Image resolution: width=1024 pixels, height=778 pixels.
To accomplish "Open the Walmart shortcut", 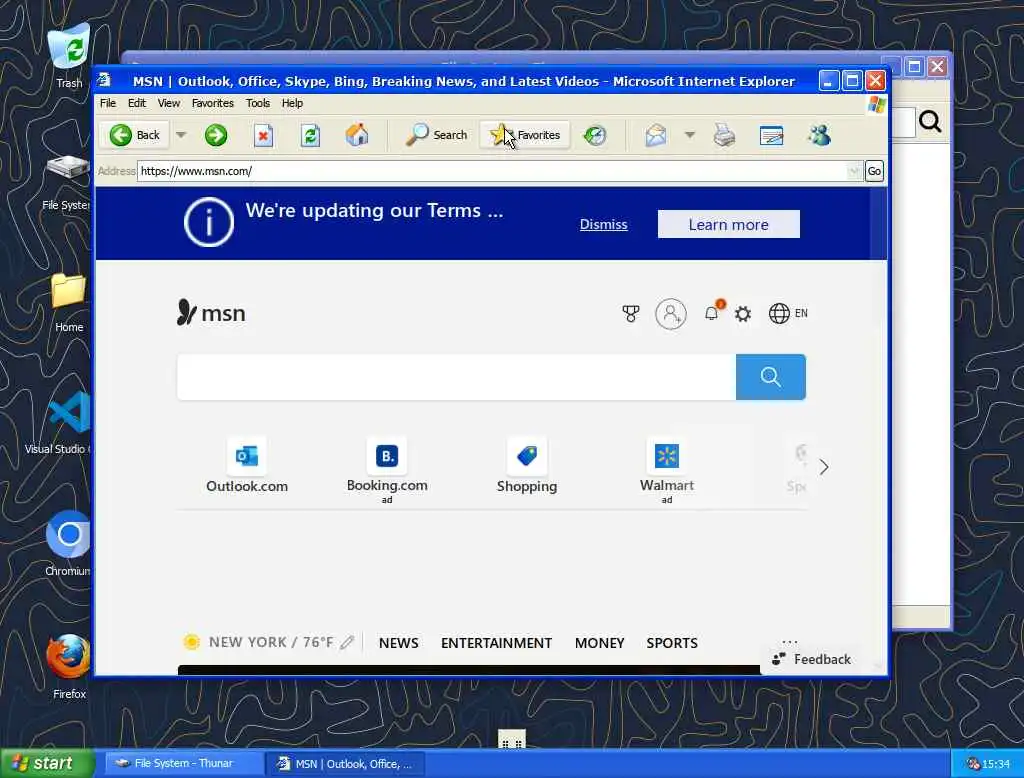I will point(667,470).
